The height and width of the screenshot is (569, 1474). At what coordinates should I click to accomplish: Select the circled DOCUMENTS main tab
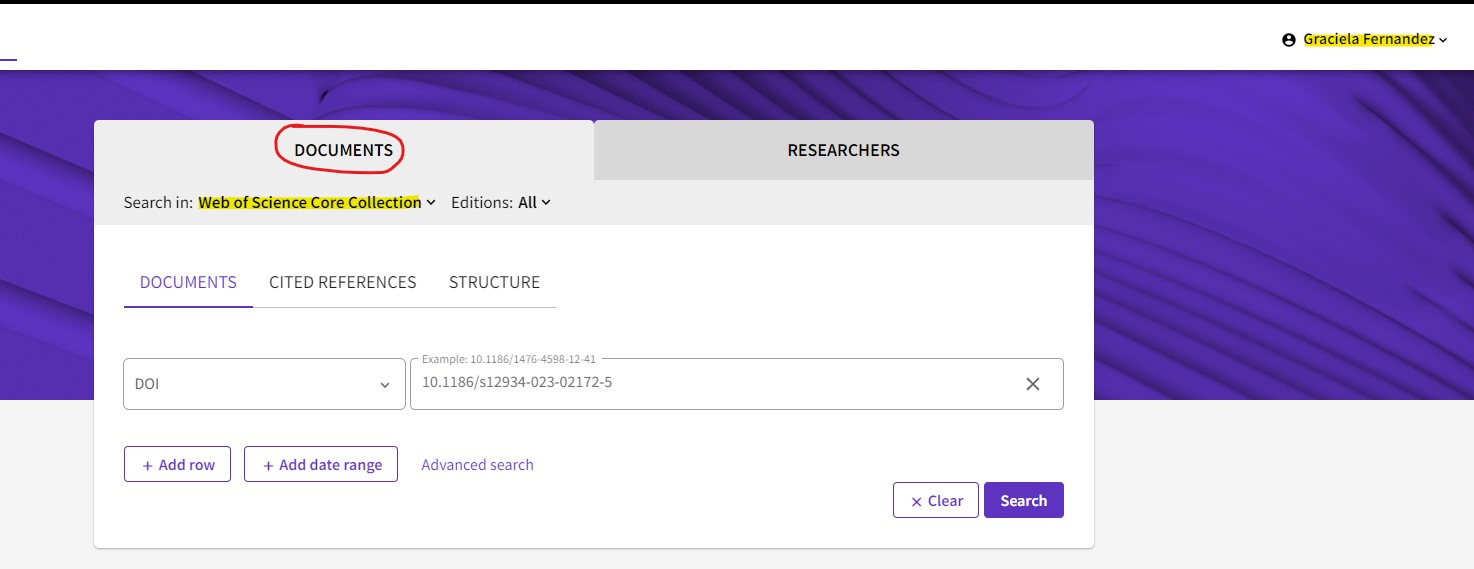click(343, 150)
